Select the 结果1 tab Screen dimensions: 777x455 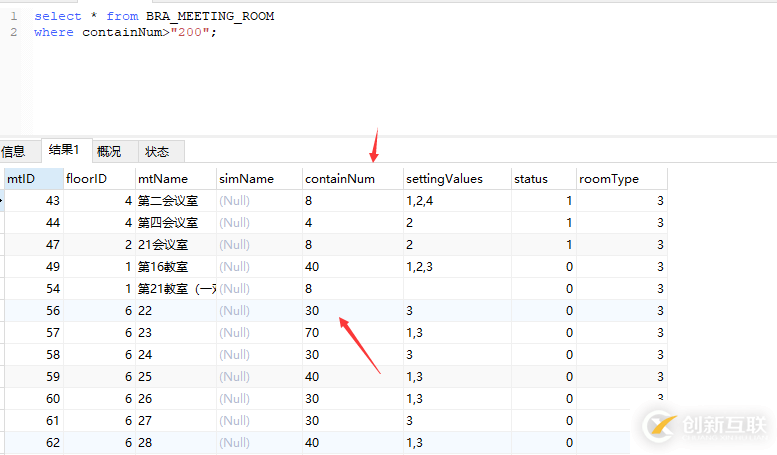tap(66, 150)
